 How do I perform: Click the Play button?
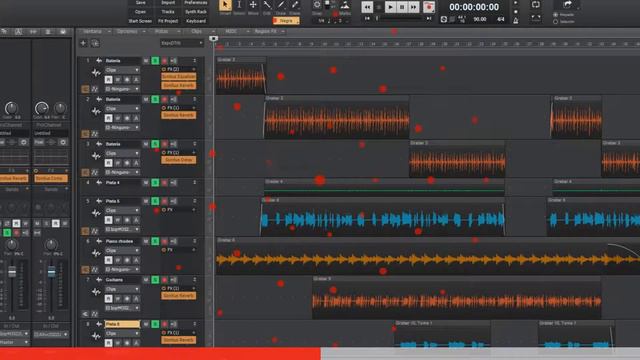click(x=391, y=7)
